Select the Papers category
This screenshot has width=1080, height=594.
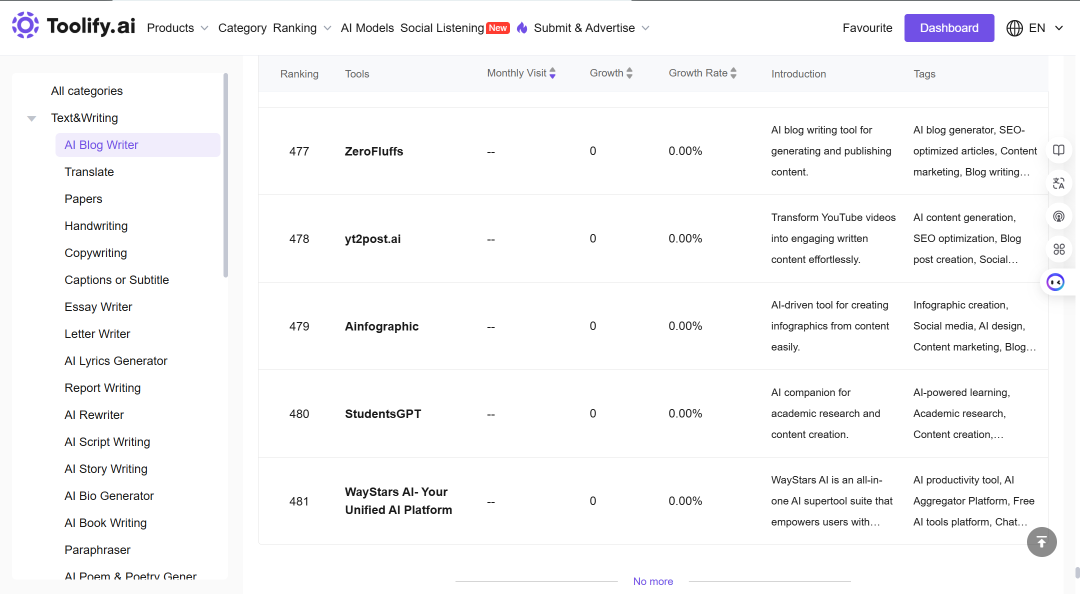[x=83, y=198]
